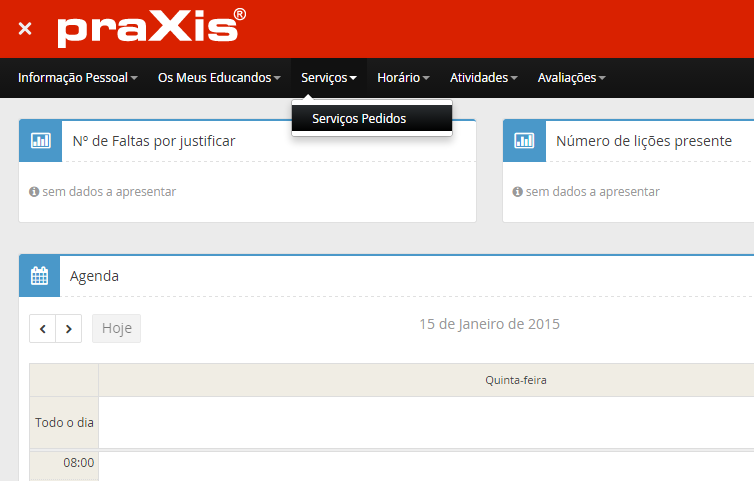The height and width of the screenshot is (481, 754).
Task: Click the Agenda calendar icon
Action: (40, 276)
